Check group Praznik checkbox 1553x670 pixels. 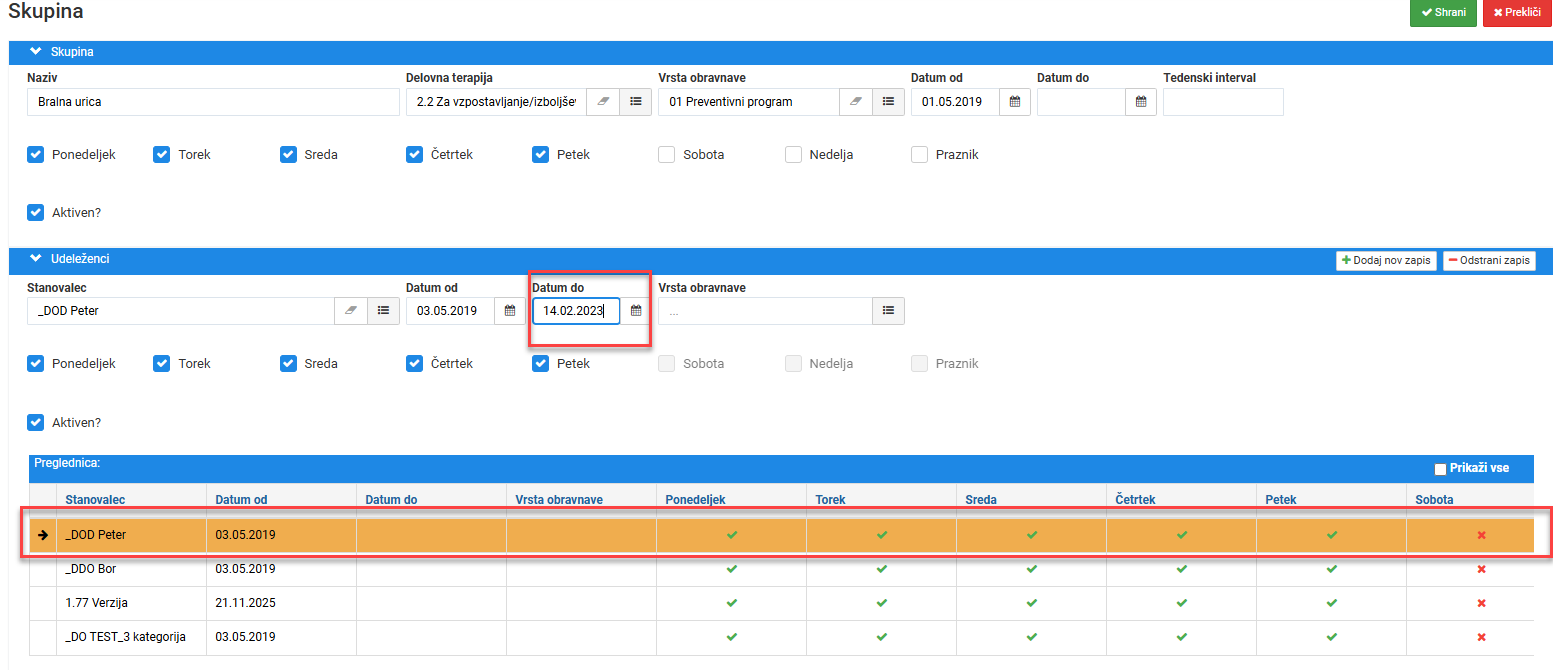pyautogui.click(x=920, y=154)
